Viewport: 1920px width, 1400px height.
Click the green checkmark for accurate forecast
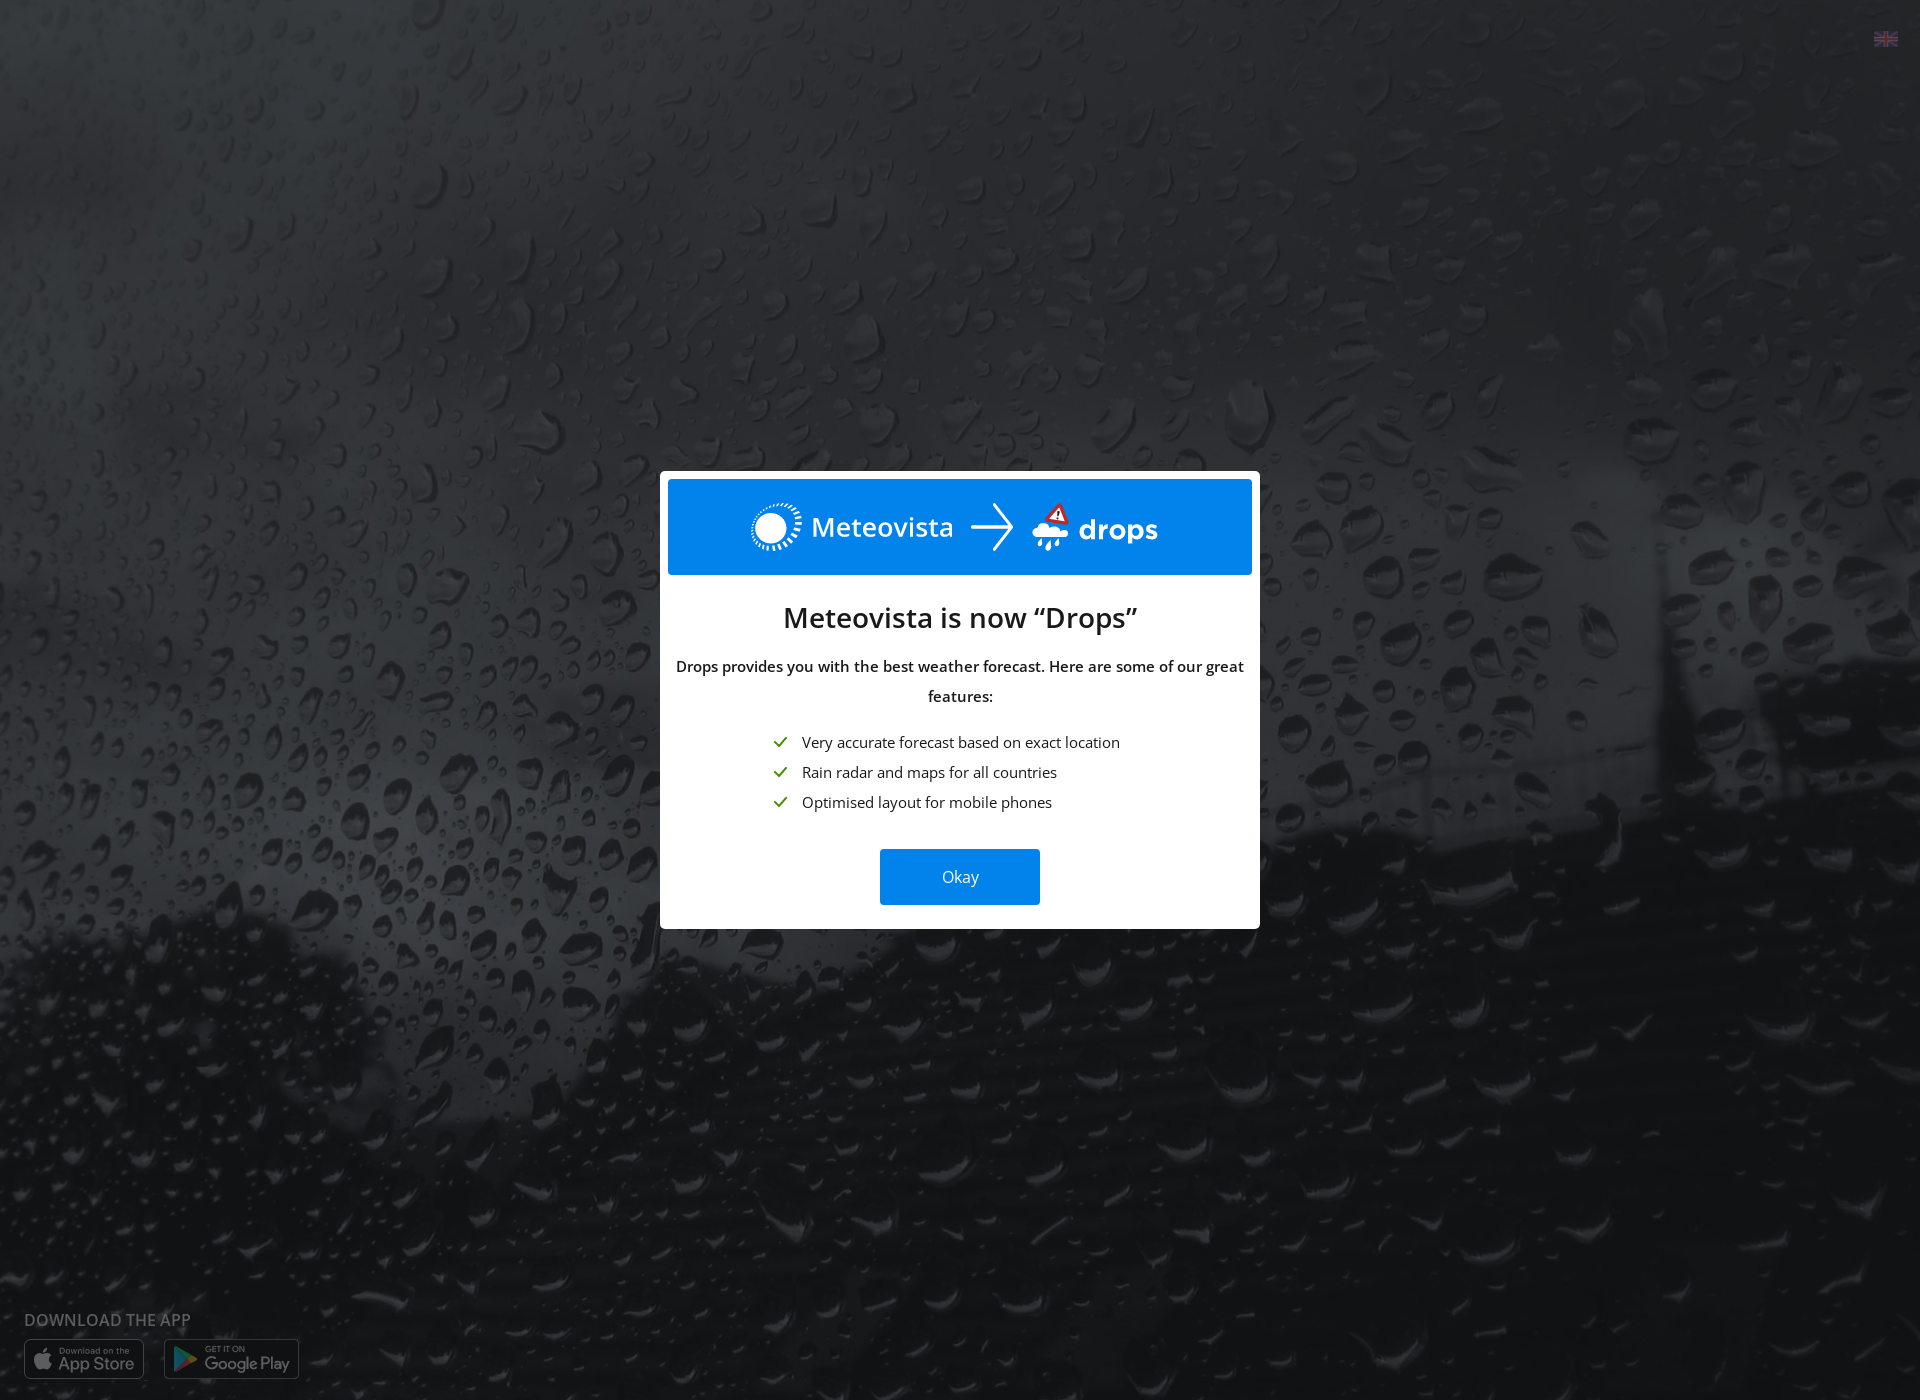[x=778, y=741]
